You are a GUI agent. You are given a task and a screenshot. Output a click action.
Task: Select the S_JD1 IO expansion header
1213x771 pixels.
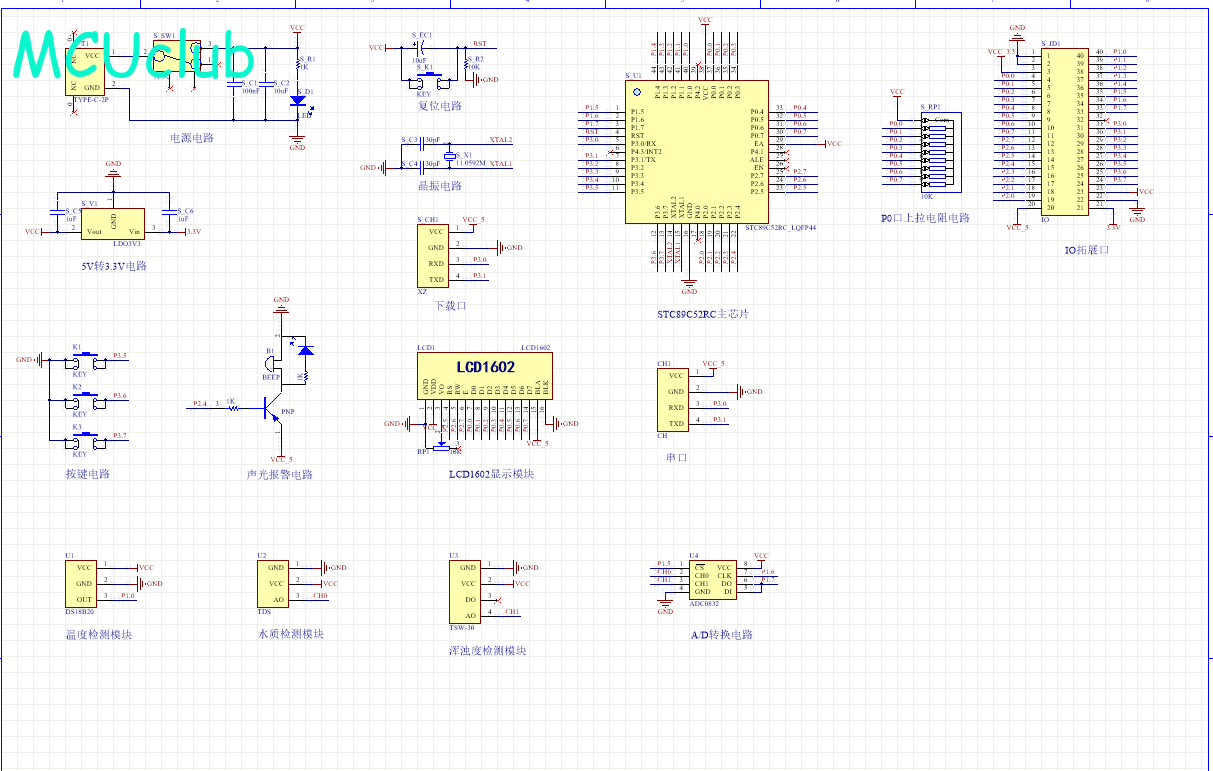(x=1066, y=130)
